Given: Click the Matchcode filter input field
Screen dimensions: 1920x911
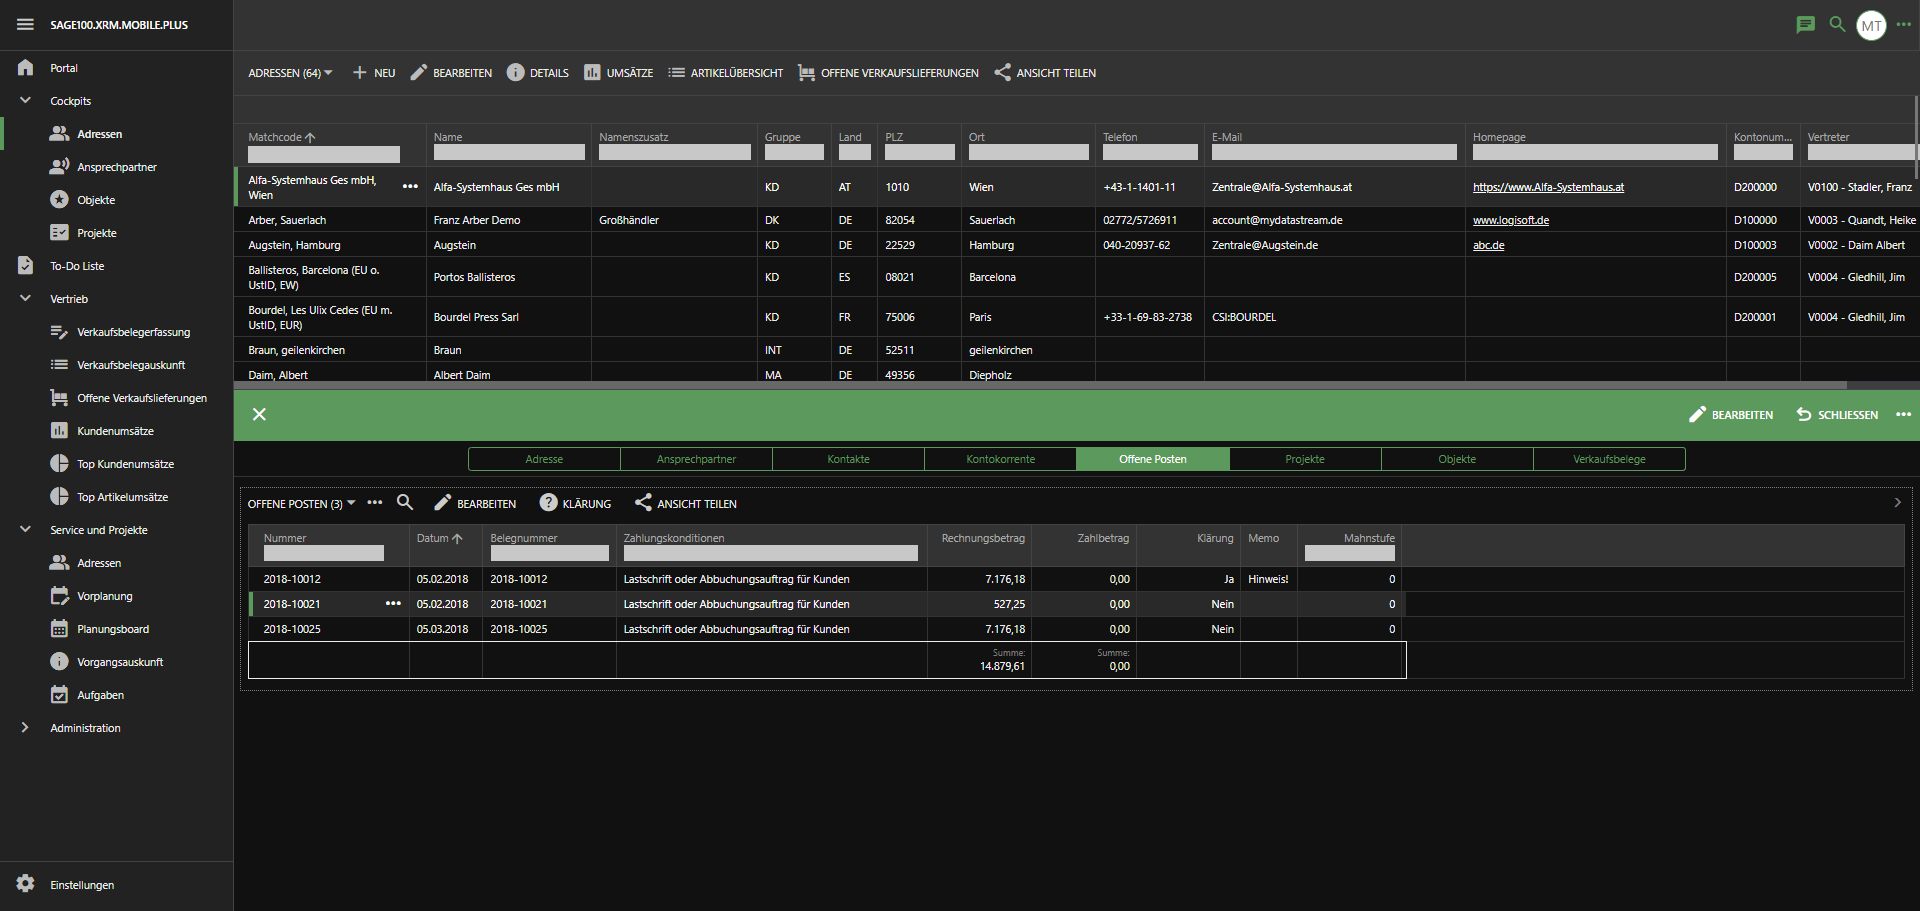Looking at the screenshot, I should (324, 155).
